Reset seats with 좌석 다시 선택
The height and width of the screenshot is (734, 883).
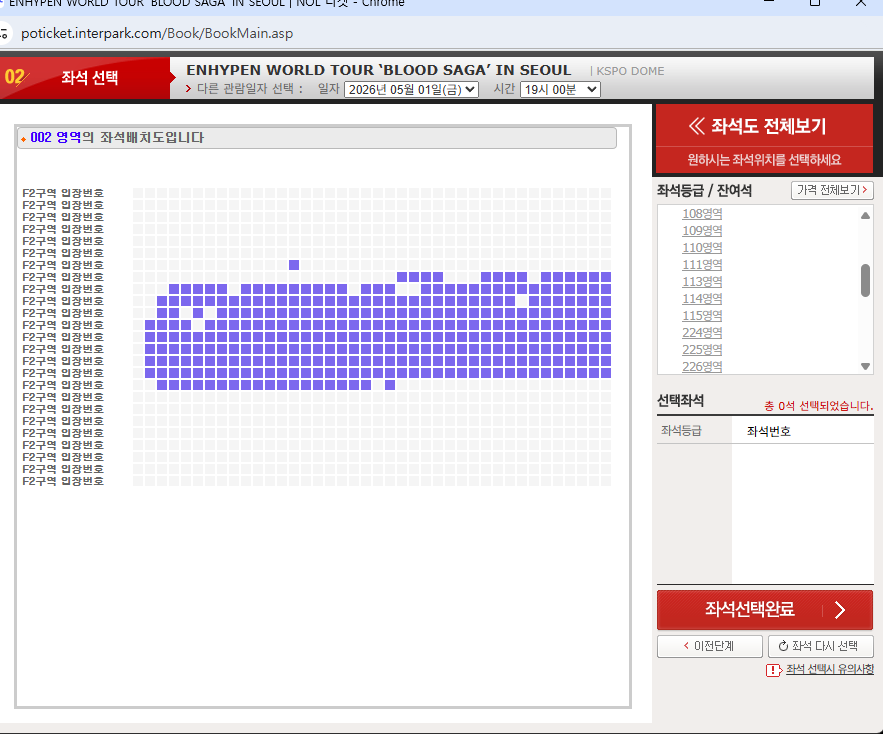pyautogui.click(x=820, y=646)
